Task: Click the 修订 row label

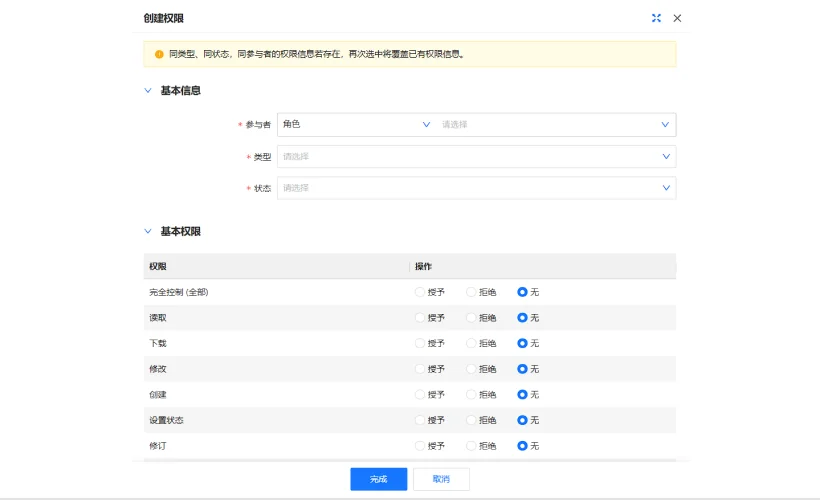Action: click(158, 446)
